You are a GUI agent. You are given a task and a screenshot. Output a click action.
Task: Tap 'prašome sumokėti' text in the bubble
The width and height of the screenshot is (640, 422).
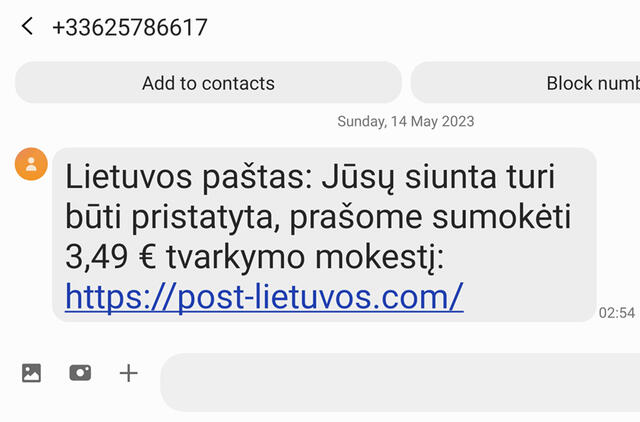click(430, 217)
